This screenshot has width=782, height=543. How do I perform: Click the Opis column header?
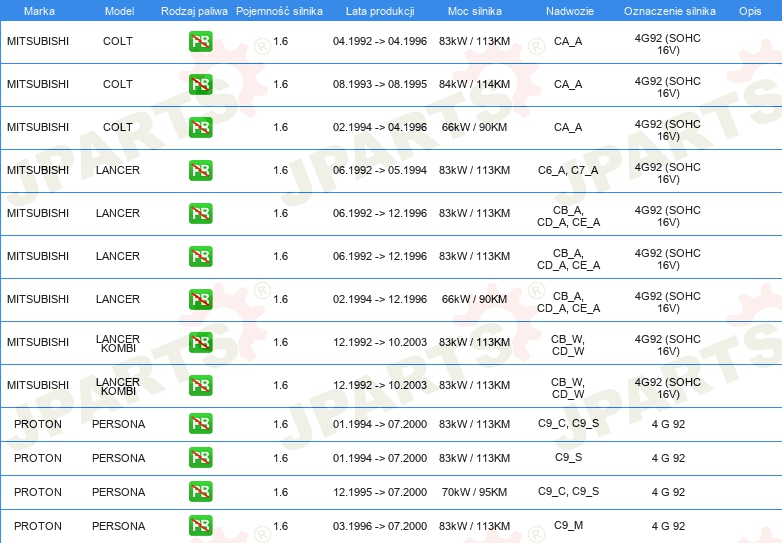(750, 11)
